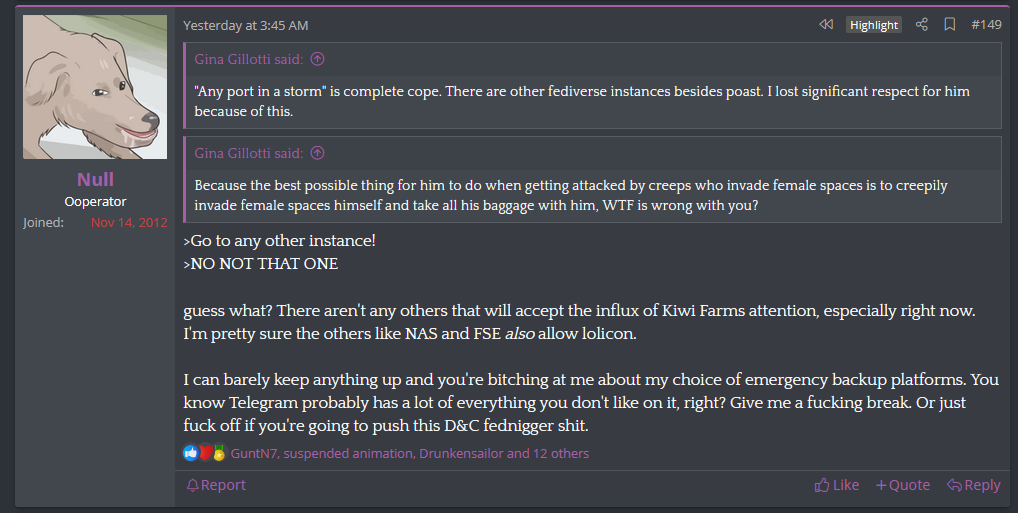Open Null's user profile name link
1018x513 pixels.
[95, 180]
